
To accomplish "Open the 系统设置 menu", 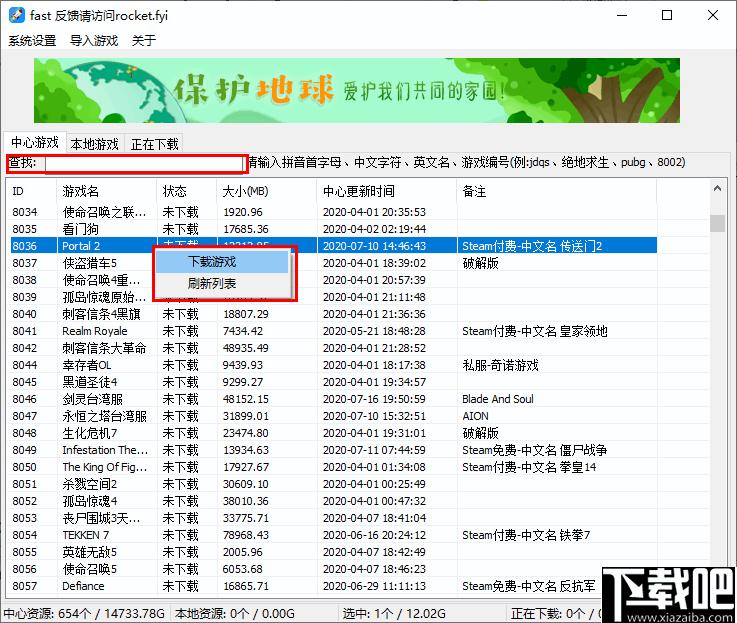I will (x=32, y=40).
